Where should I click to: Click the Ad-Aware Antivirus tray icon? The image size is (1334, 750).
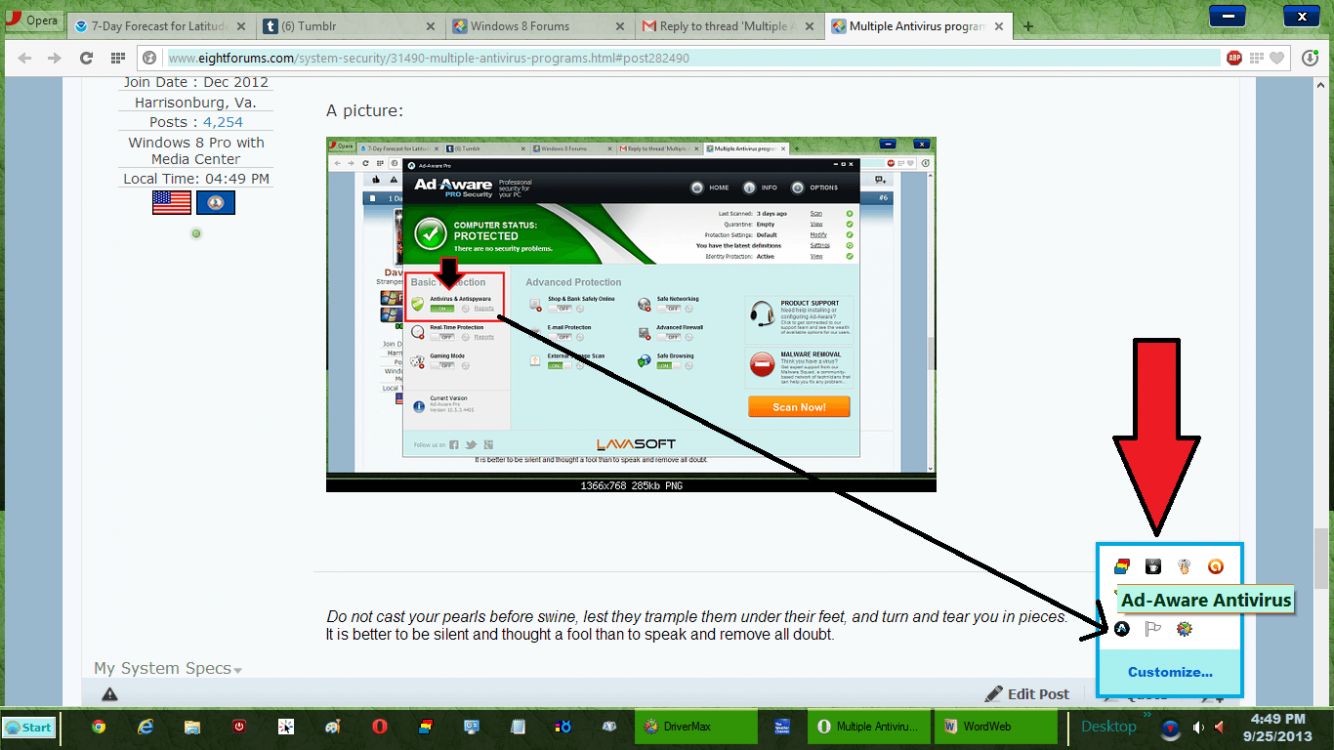pyautogui.click(x=1122, y=629)
